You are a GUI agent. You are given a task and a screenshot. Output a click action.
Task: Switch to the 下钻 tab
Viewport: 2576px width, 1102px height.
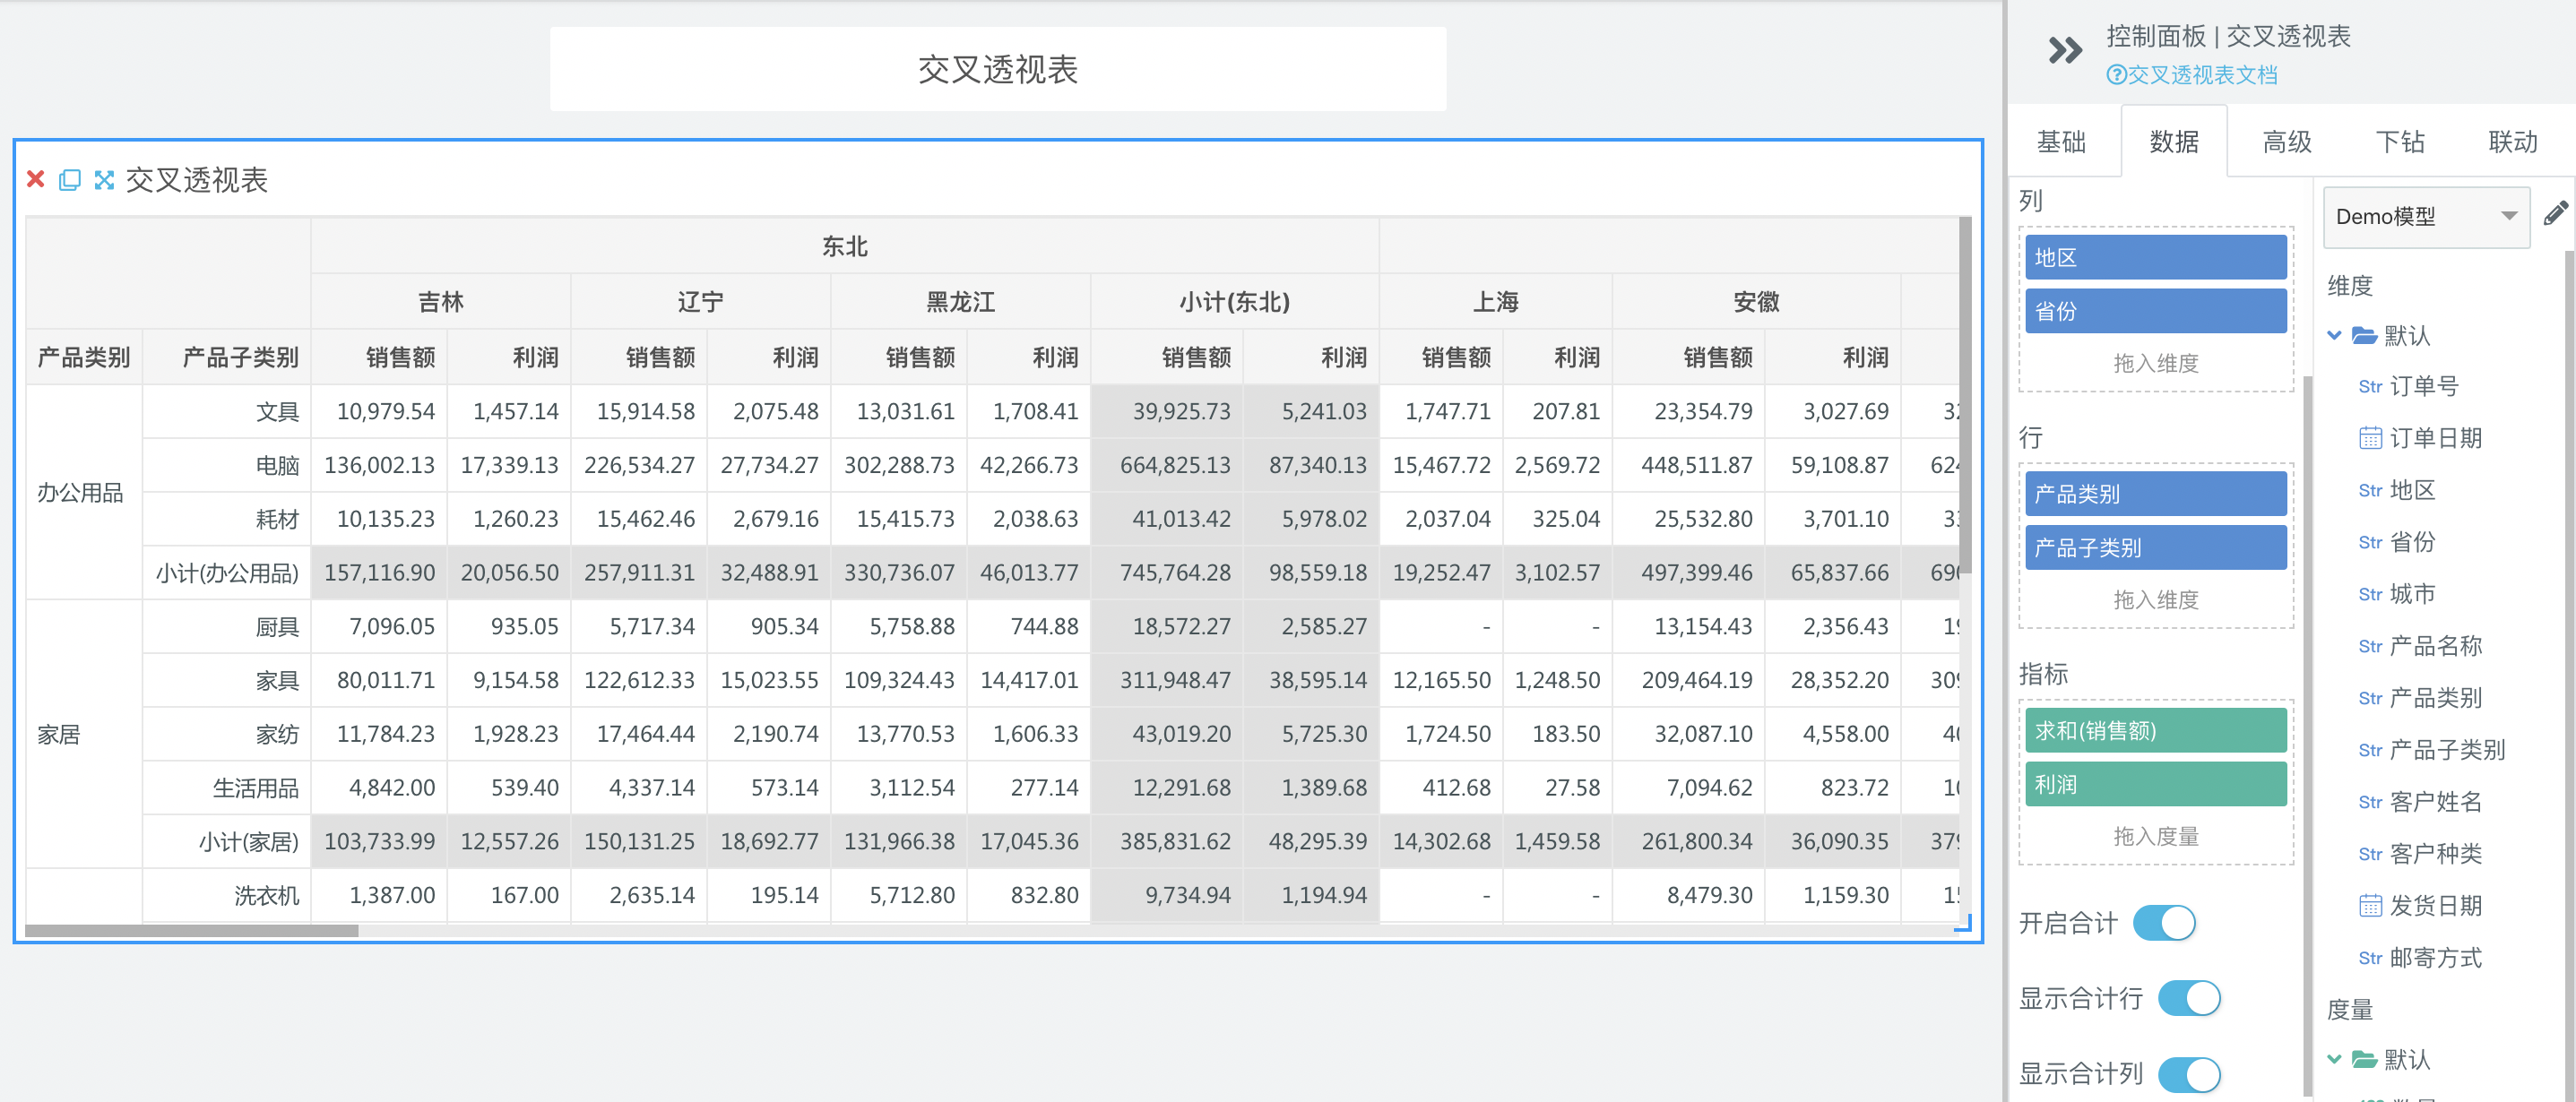tap(2400, 142)
